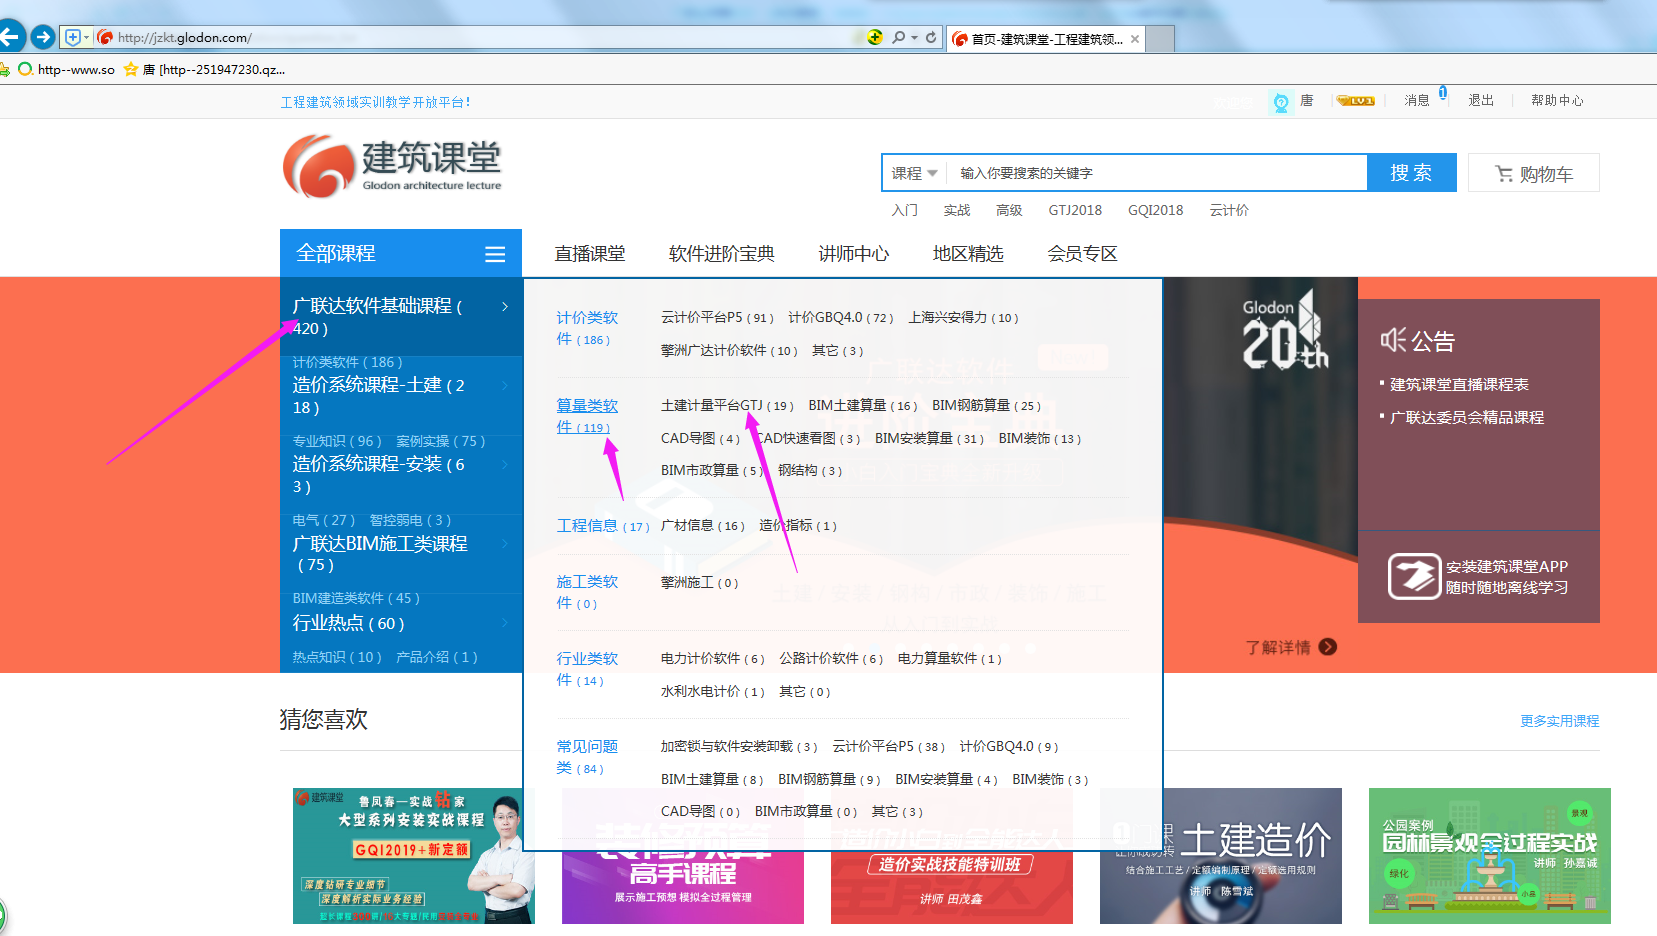Open the 直播课堂 nav tab
The width and height of the screenshot is (1657, 936).
(x=590, y=254)
